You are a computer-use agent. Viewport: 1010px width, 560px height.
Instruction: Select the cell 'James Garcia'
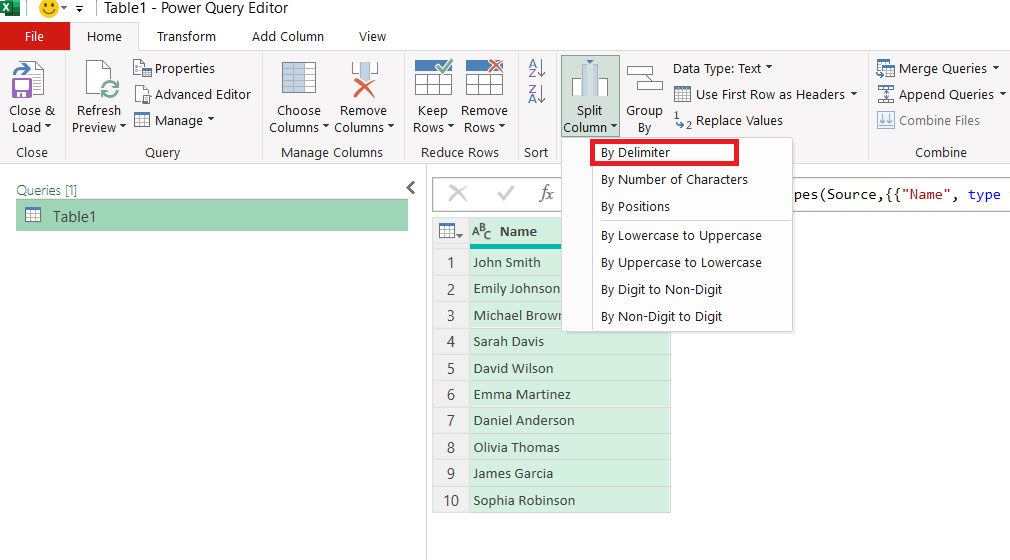[x=569, y=474]
